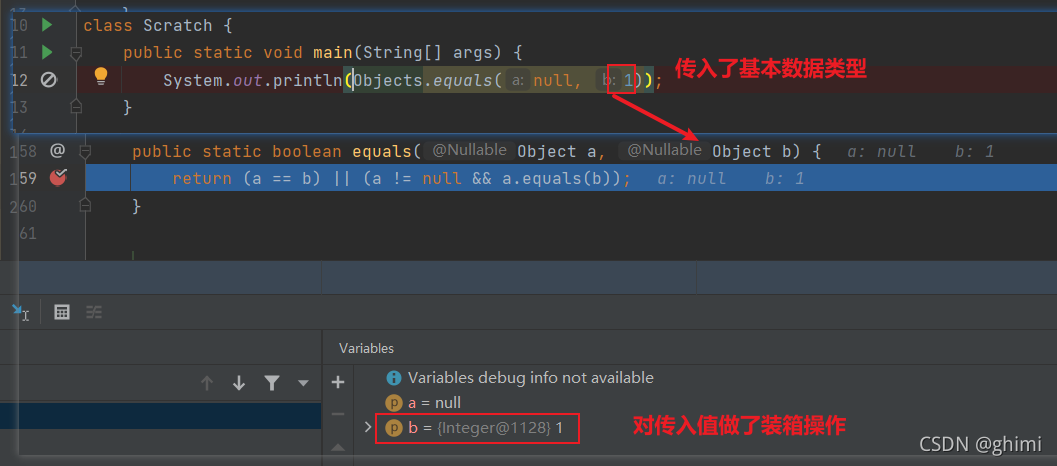Click the closing fold marker on line 260
Image resolution: width=1057 pixels, height=466 pixels.
(84, 205)
